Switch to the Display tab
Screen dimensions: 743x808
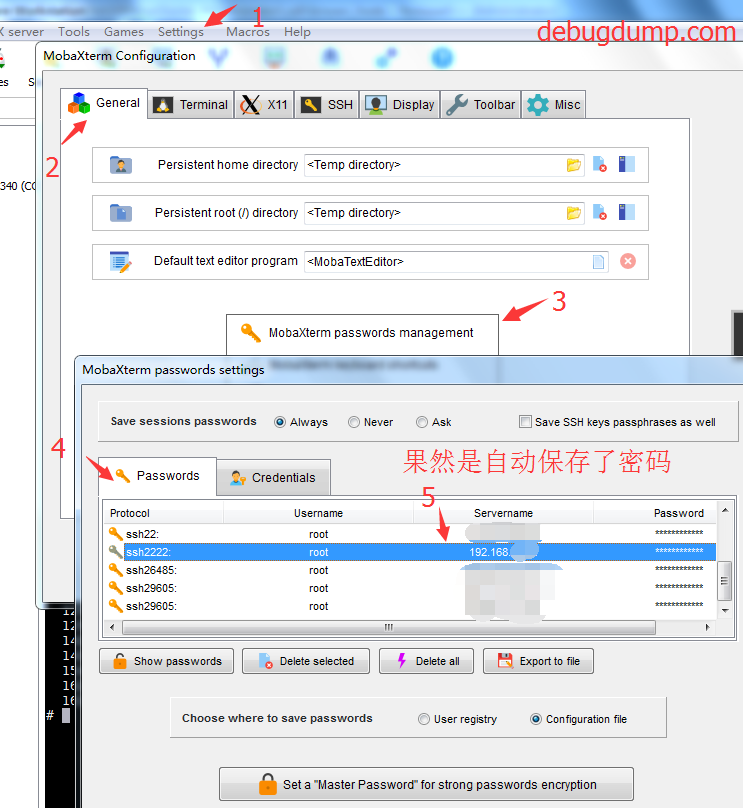(x=400, y=105)
